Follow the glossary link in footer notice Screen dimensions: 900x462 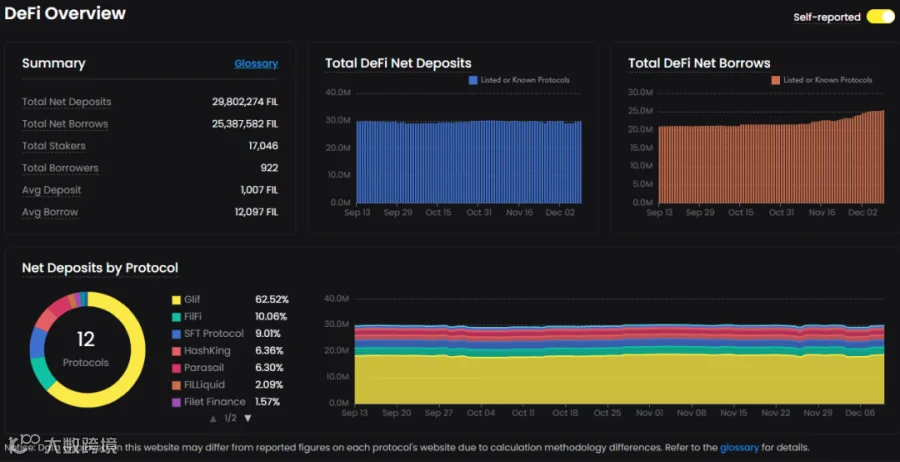coord(739,447)
